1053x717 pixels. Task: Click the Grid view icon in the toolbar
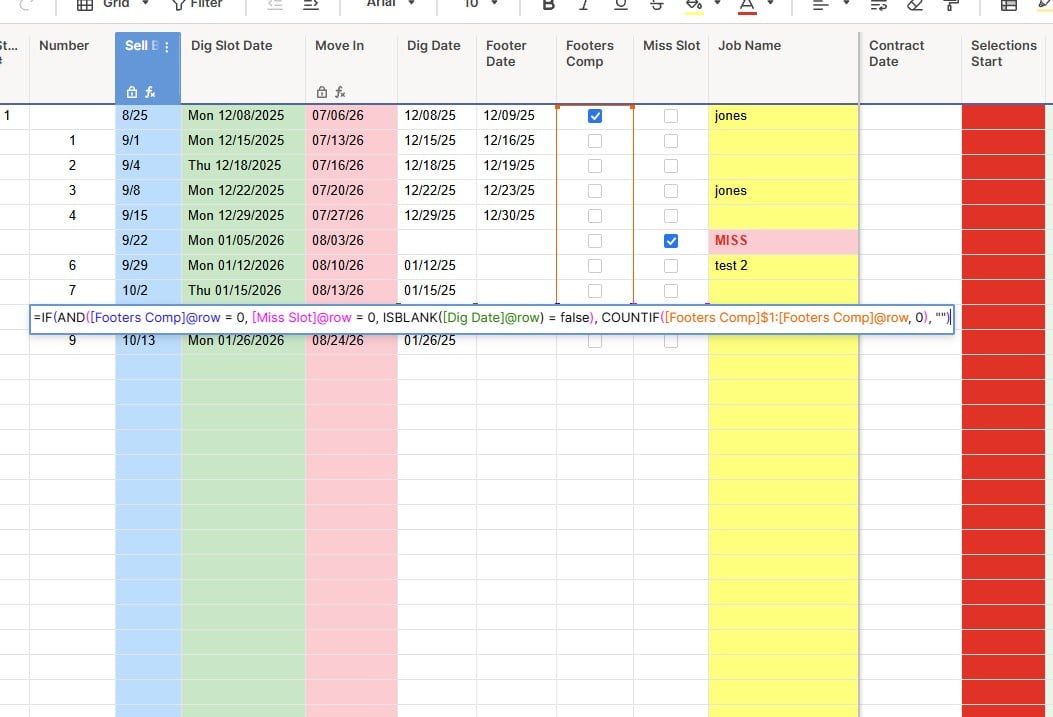[x=85, y=5]
